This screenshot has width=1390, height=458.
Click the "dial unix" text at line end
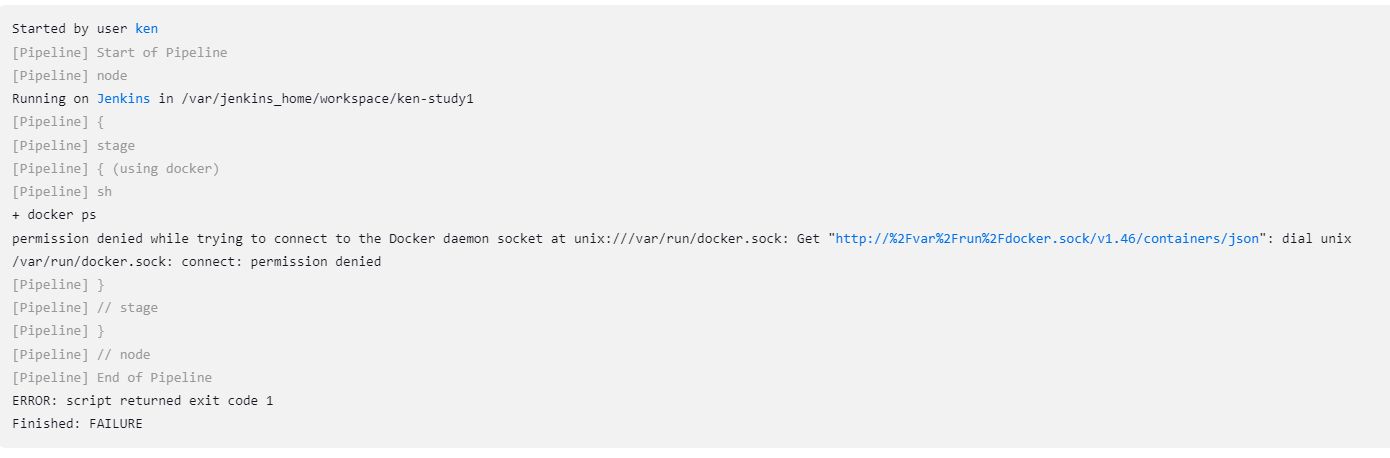1317,239
